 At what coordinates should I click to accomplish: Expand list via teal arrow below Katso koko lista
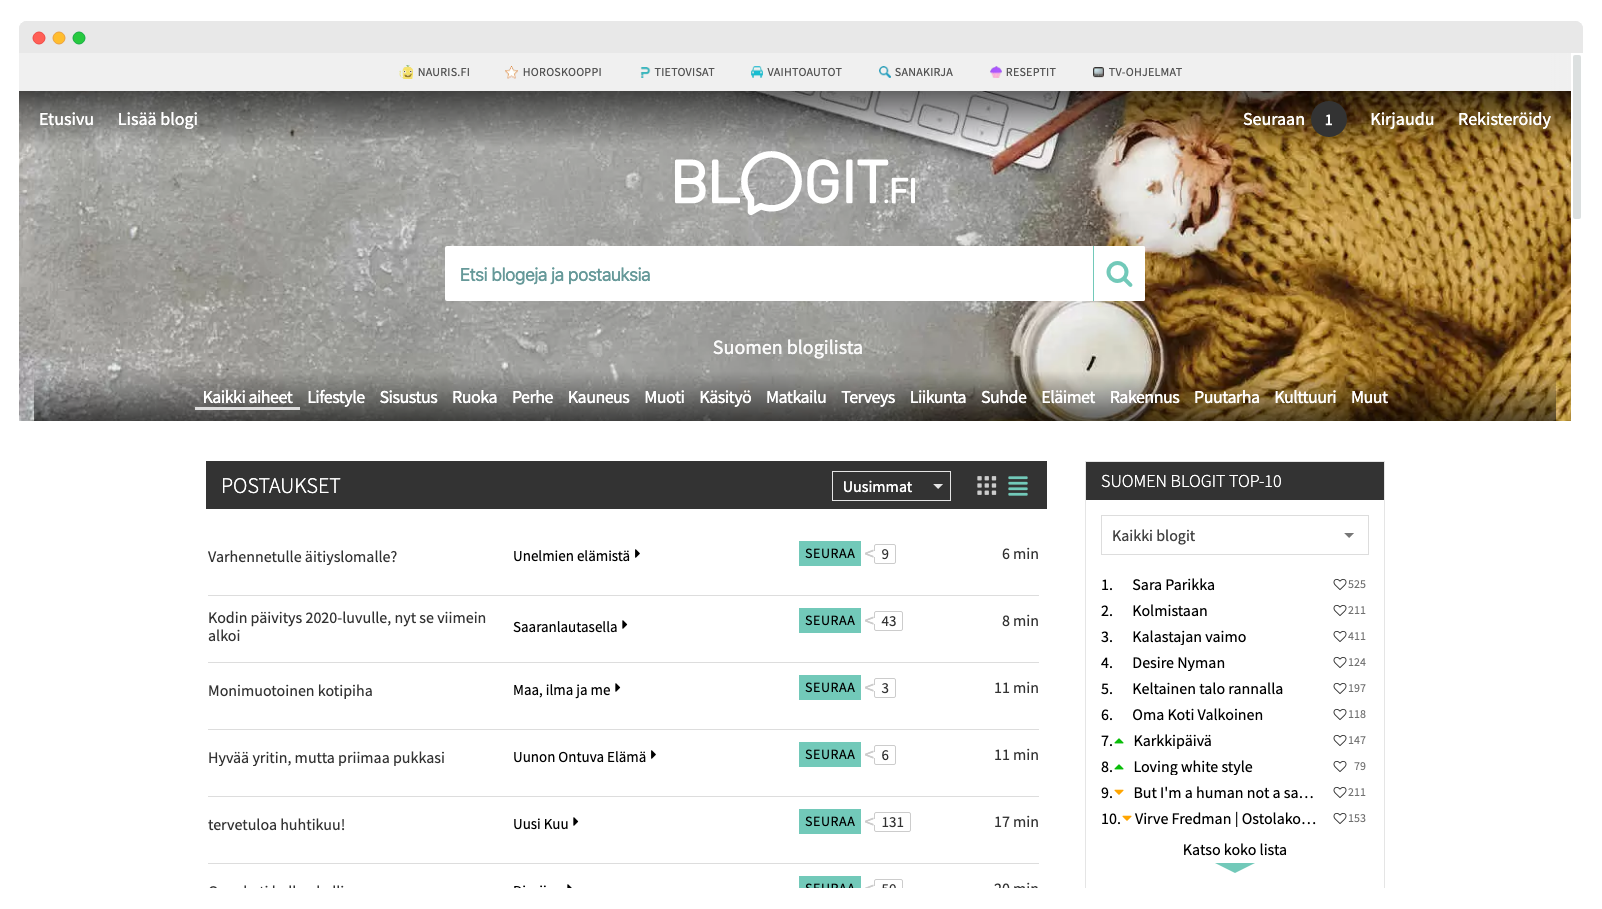[x=1235, y=868]
